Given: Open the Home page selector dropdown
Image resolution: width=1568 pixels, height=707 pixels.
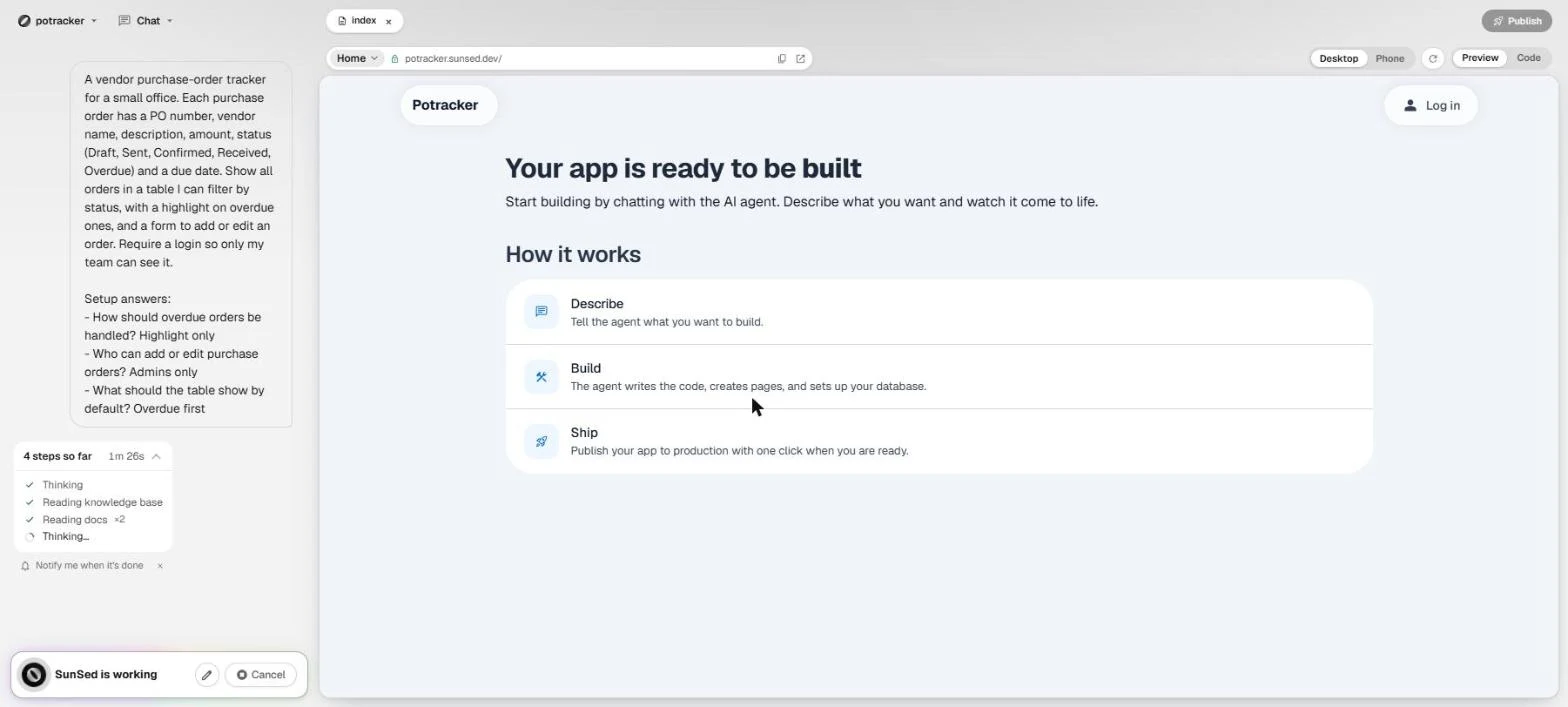Looking at the screenshot, I should pos(357,58).
